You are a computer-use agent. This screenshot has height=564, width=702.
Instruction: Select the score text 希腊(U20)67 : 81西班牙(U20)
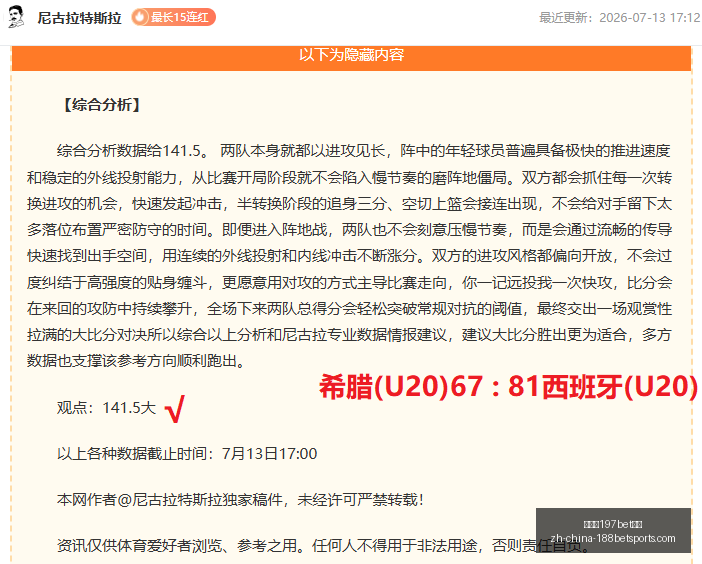[x=509, y=387]
